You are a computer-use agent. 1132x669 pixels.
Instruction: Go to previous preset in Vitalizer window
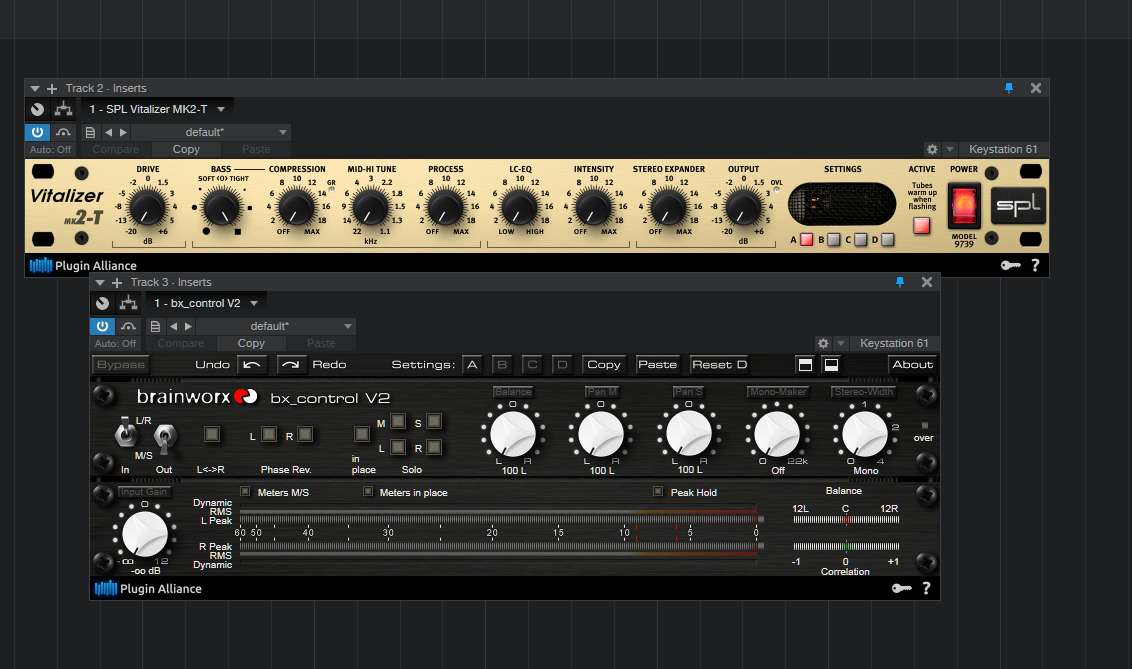(108, 132)
